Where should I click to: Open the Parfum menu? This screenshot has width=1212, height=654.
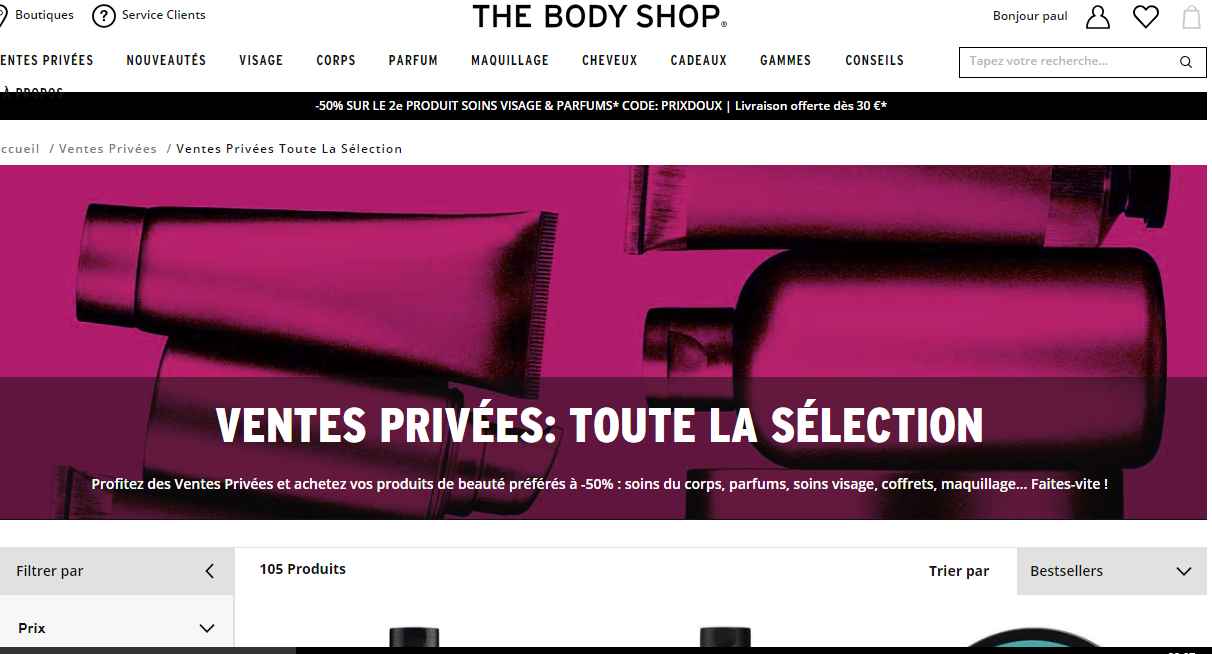point(413,60)
